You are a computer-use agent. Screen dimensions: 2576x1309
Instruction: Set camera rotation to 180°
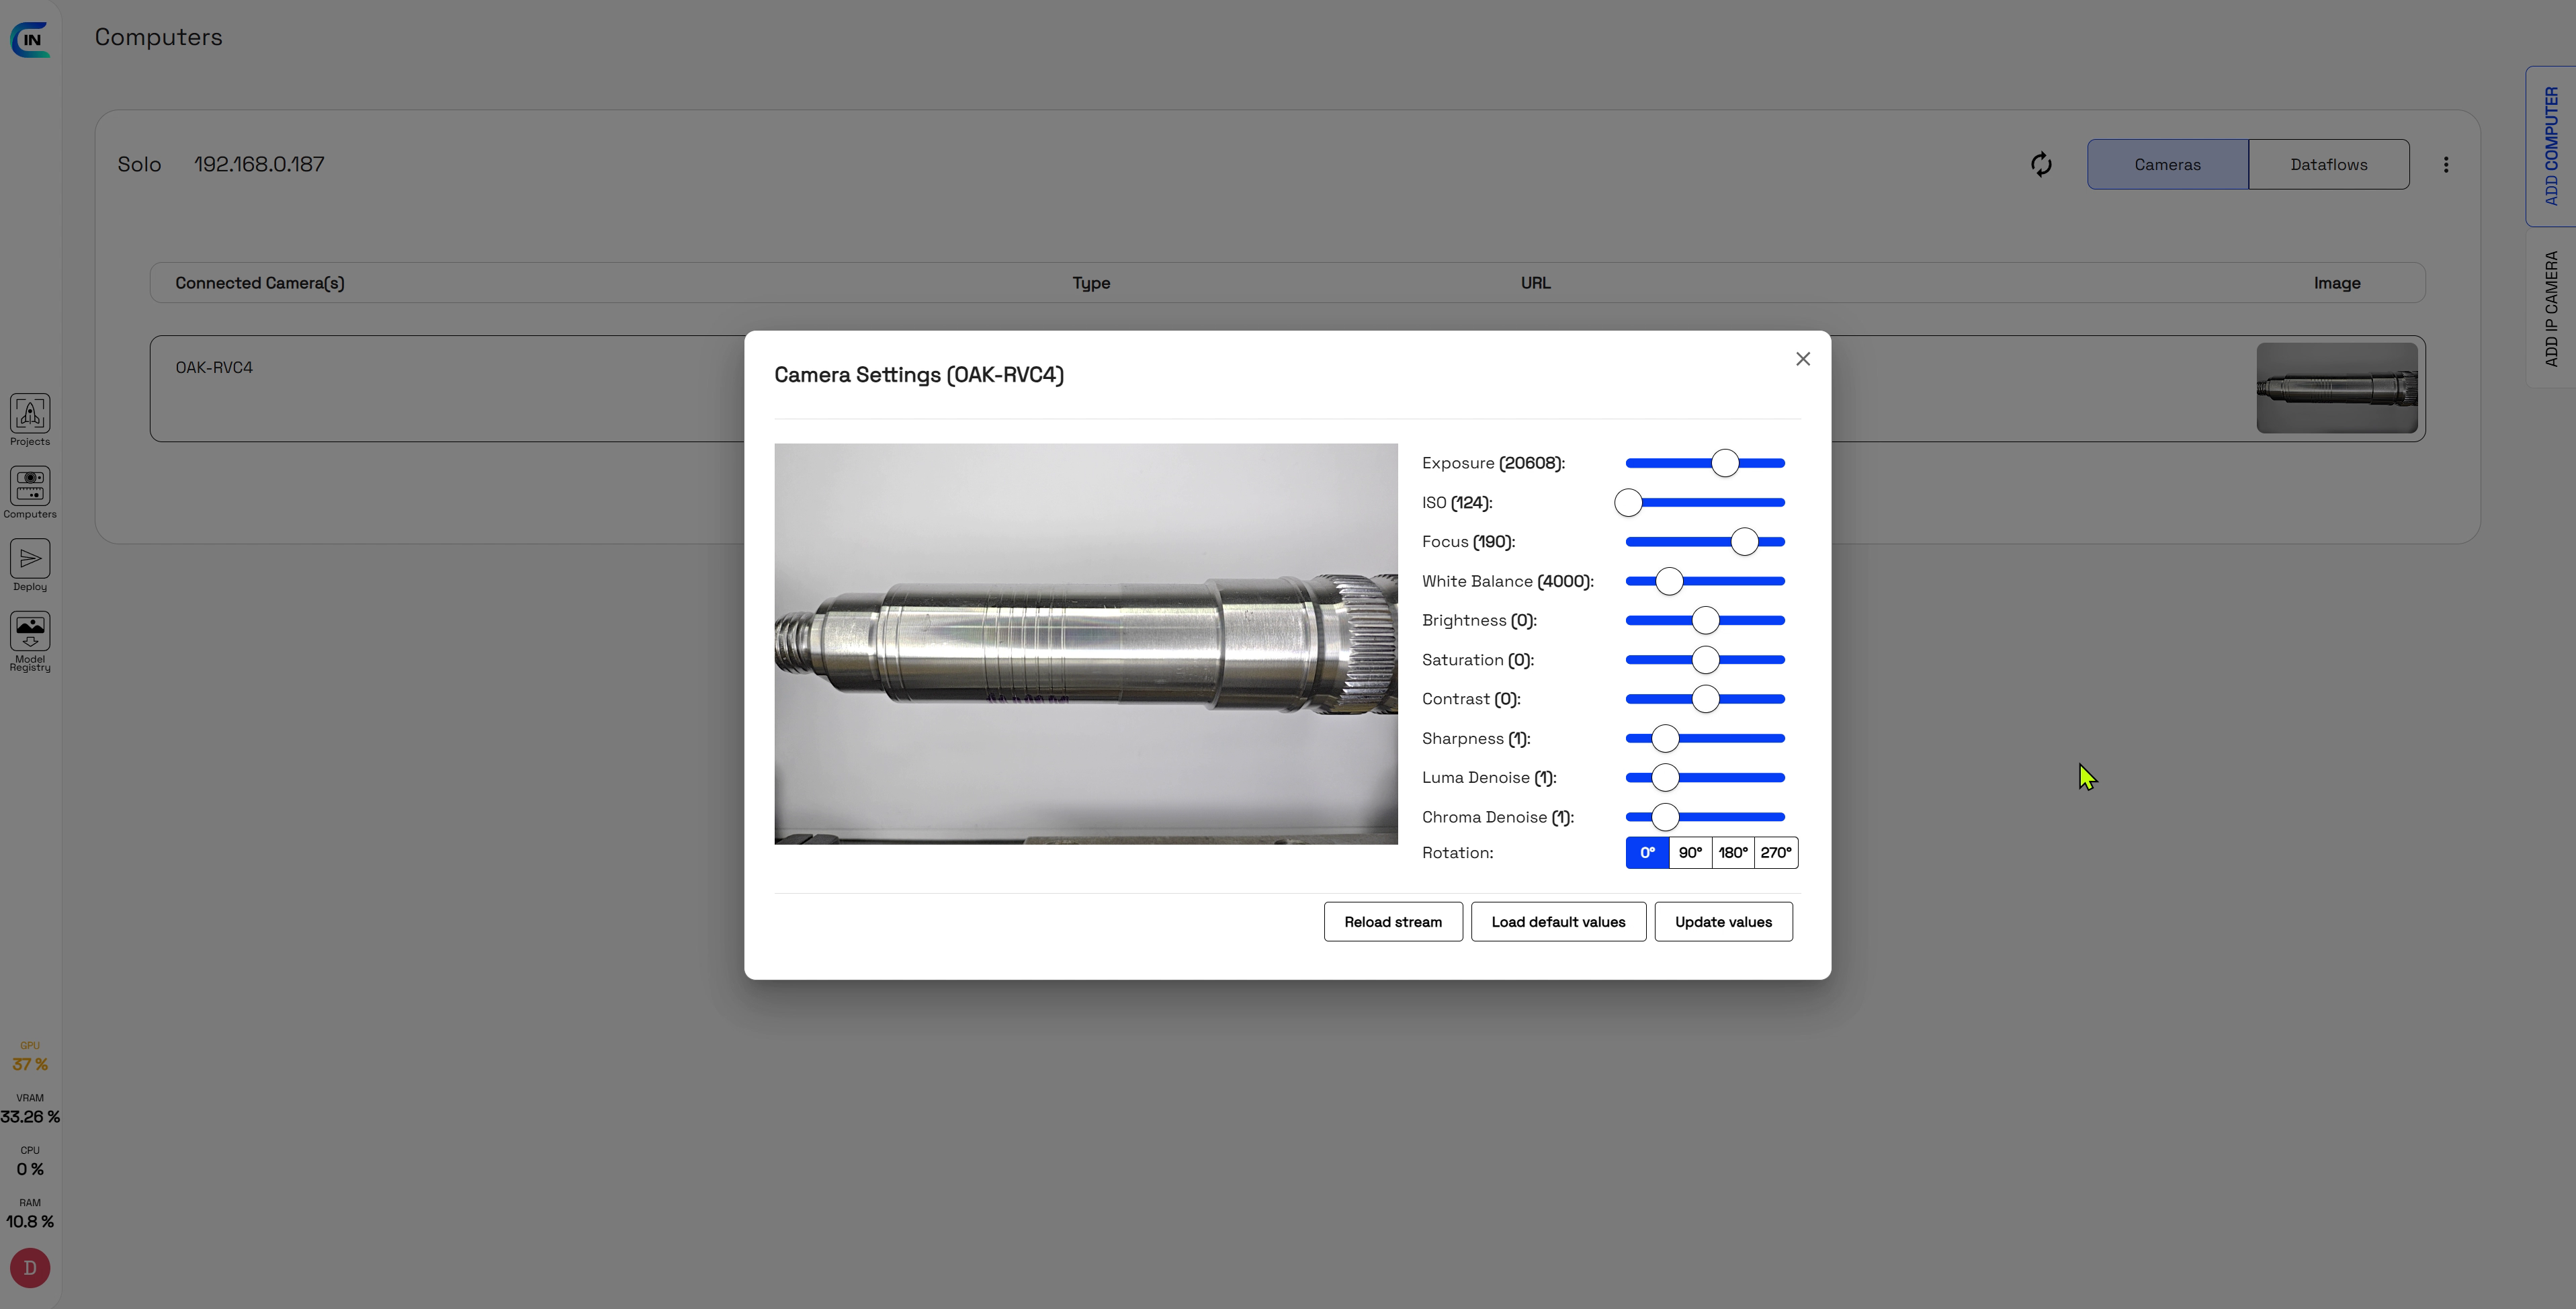pyautogui.click(x=1733, y=852)
